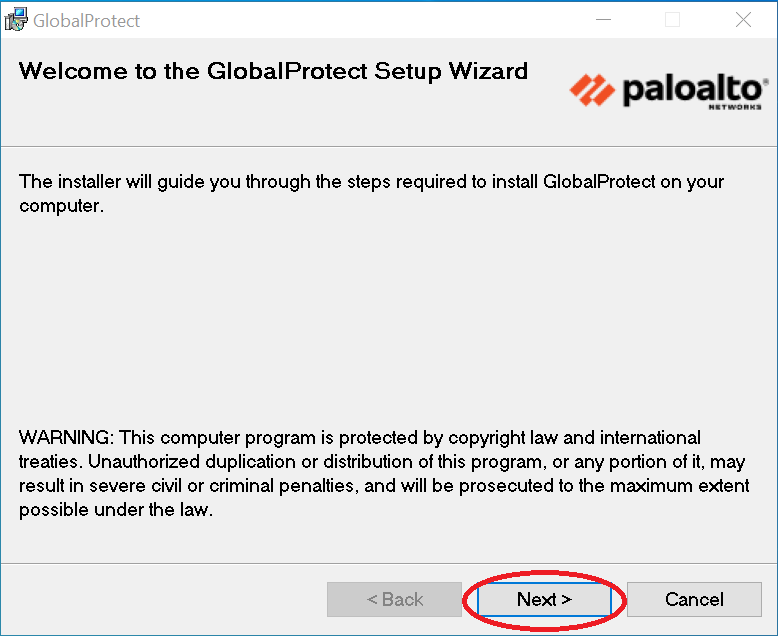Click the word WARNING in copyright notice

click(64, 438)
